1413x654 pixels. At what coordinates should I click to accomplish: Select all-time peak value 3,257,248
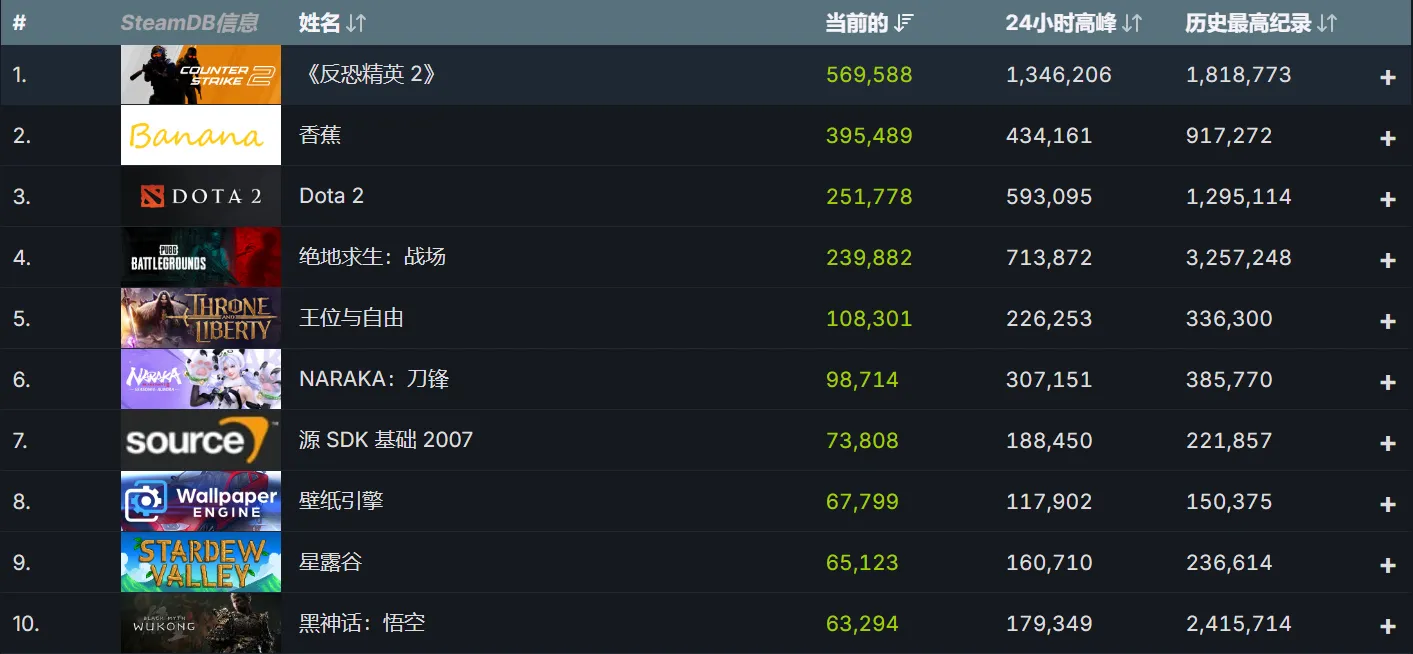tap(1239, 258)
